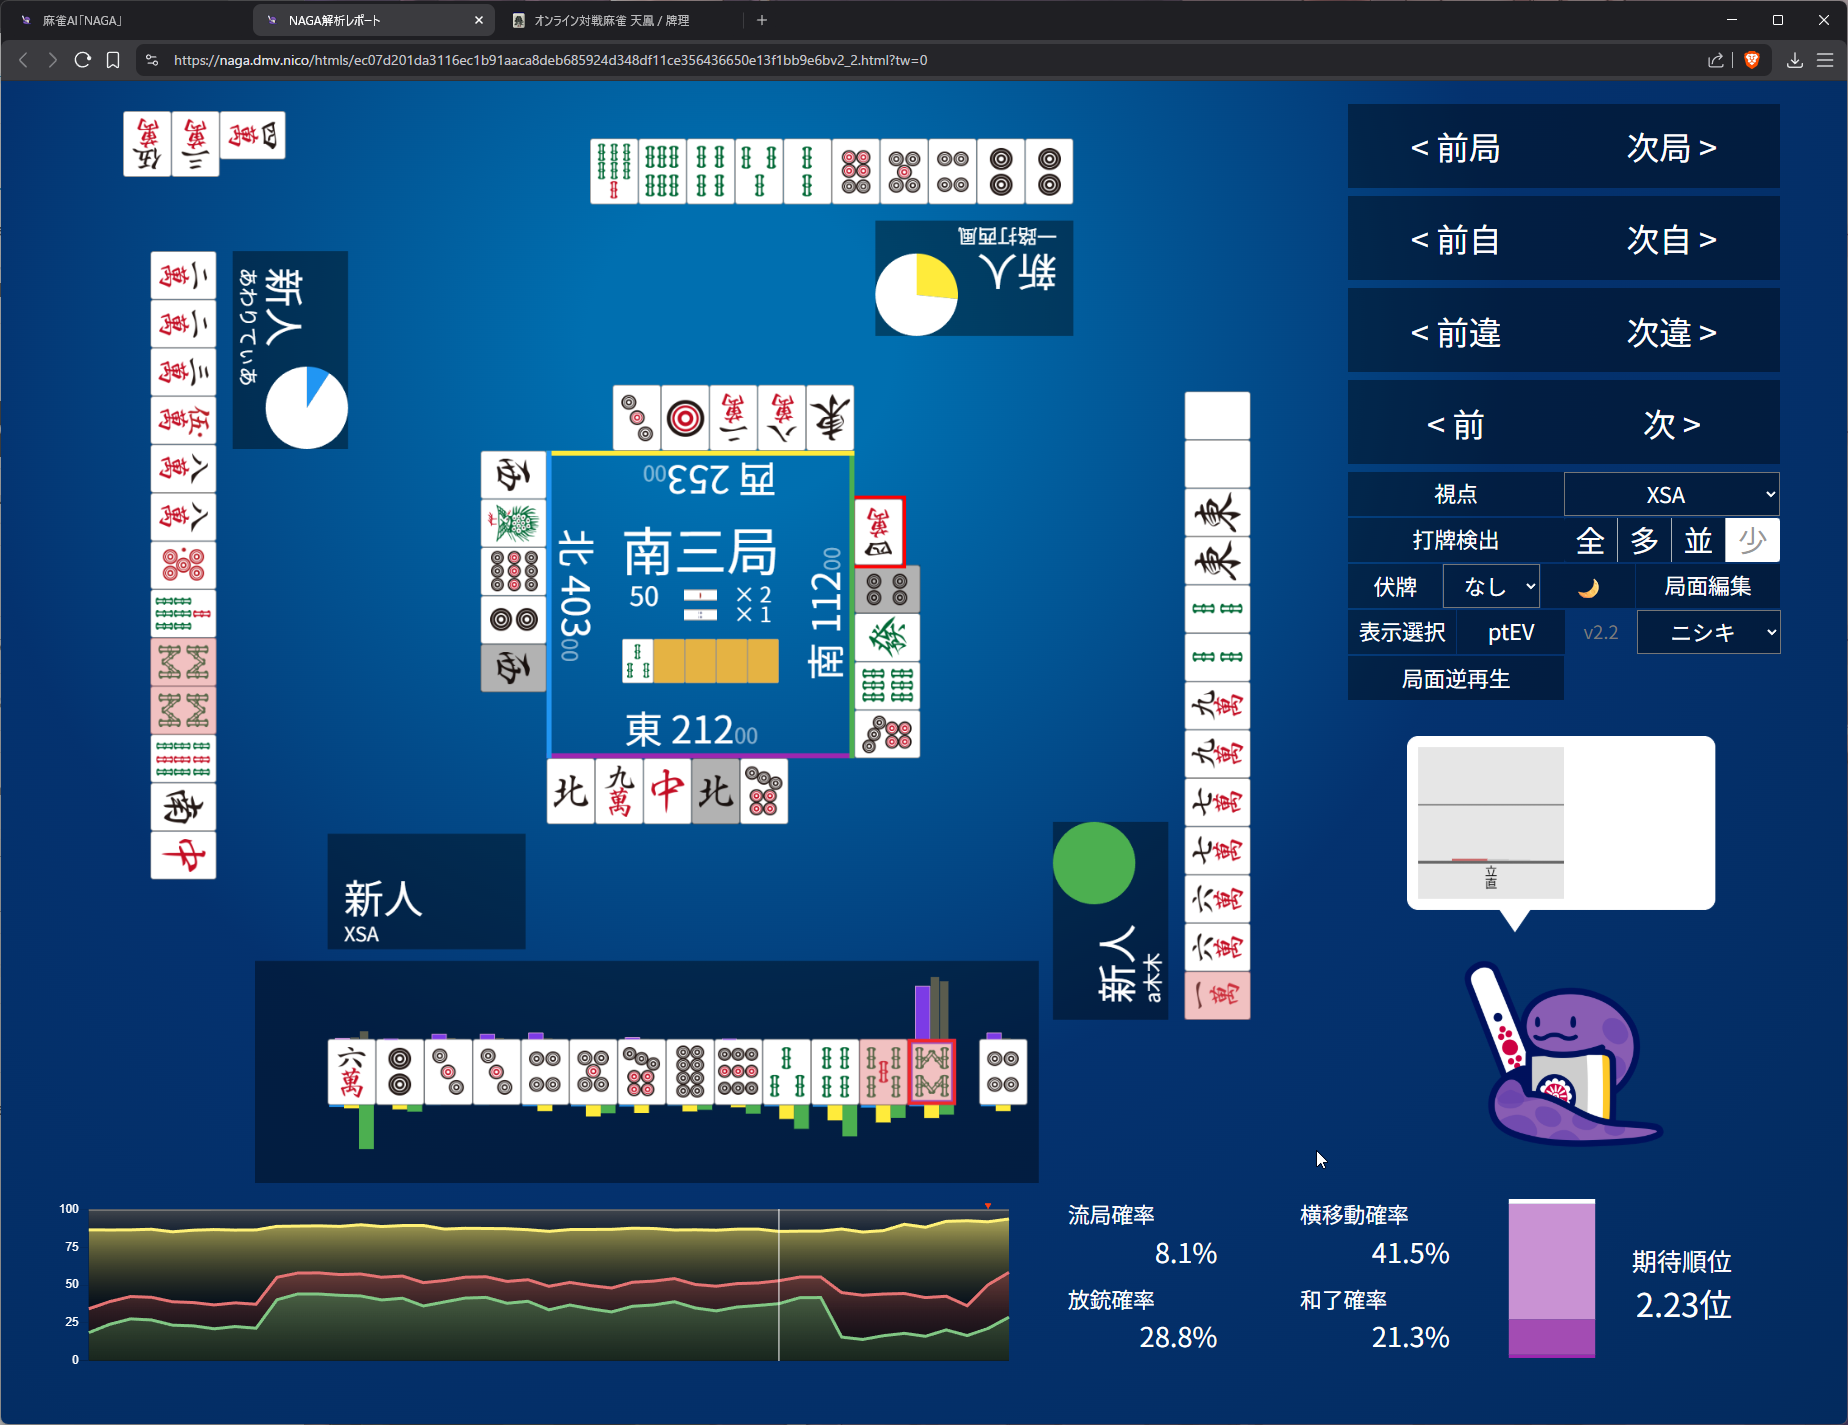Click the highlighted red-bordered tile in hand
1848x1425 pixels.
click(x=931, y=1071)
